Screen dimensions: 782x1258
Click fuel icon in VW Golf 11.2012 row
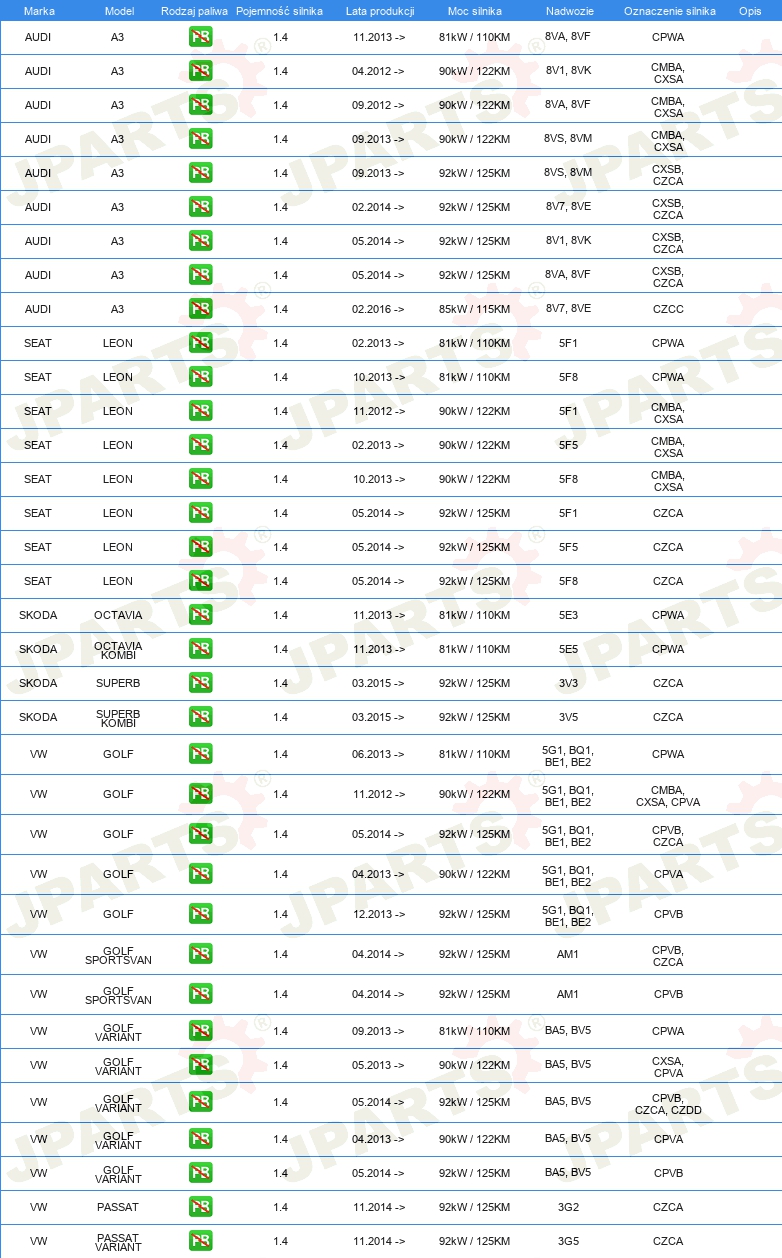[200, 794]
